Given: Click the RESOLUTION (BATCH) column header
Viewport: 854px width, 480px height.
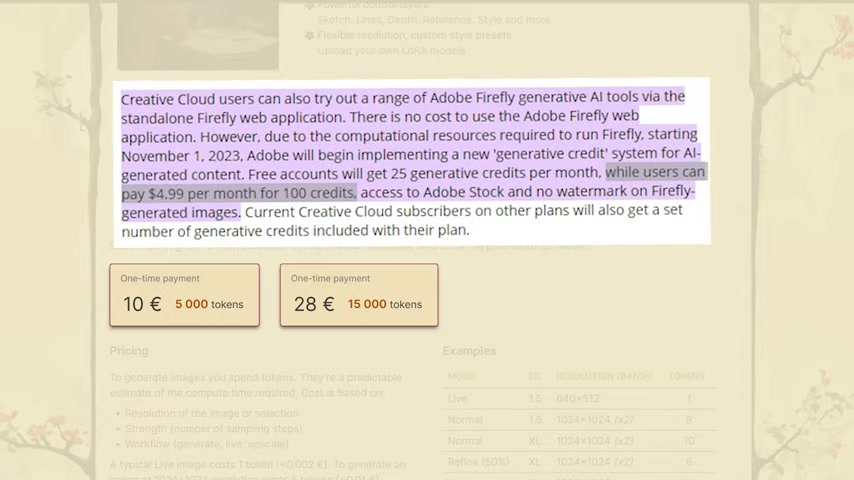Looking at the screenshot, I should point(605,376).
